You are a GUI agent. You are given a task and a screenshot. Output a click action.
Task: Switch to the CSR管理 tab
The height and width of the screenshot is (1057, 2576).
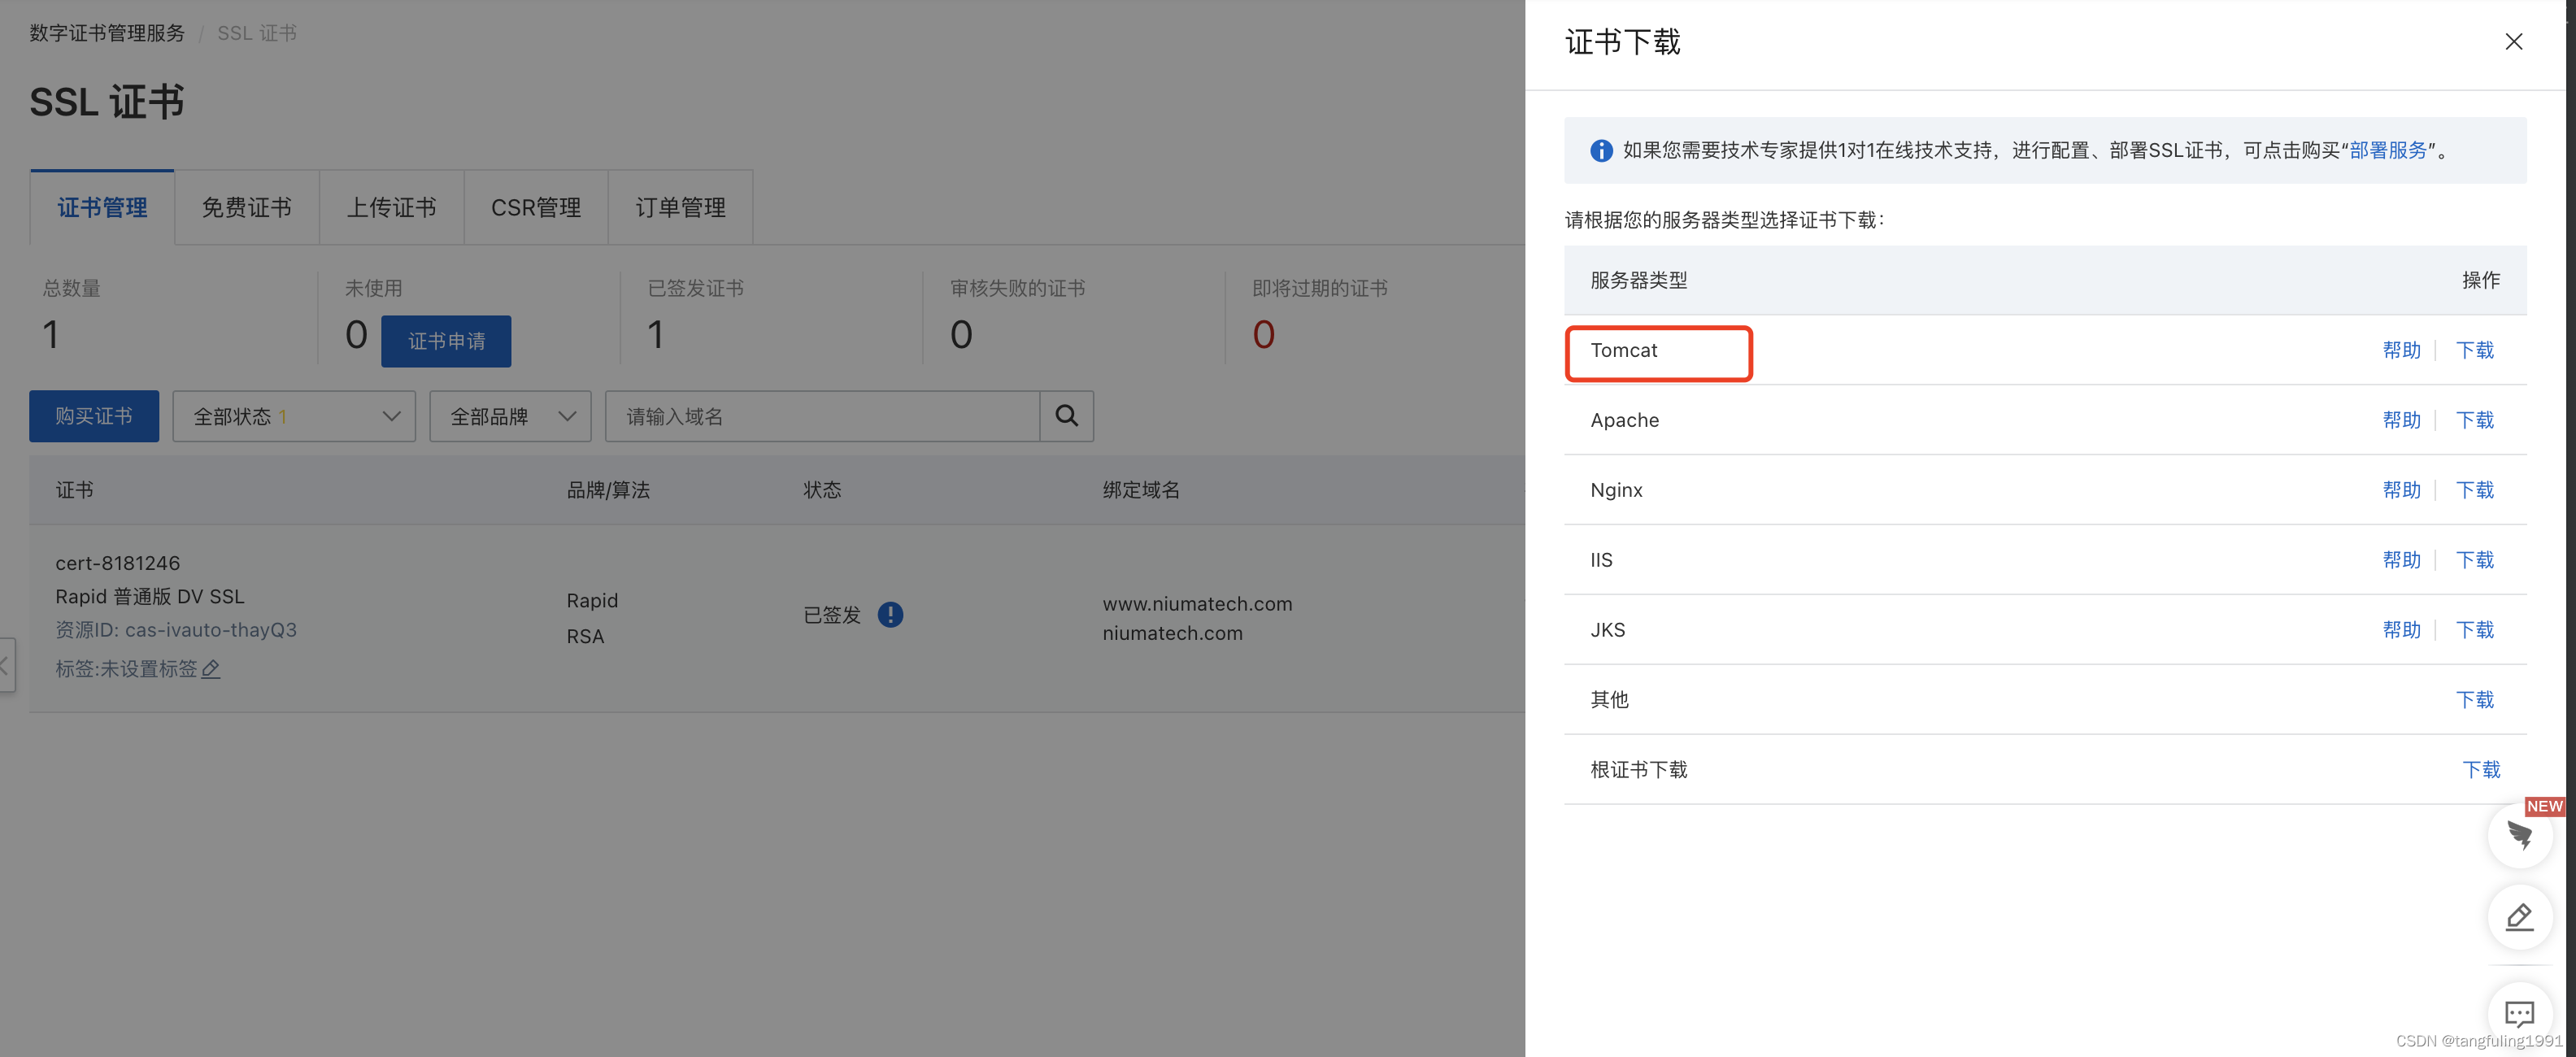click(x=536, y=207)
